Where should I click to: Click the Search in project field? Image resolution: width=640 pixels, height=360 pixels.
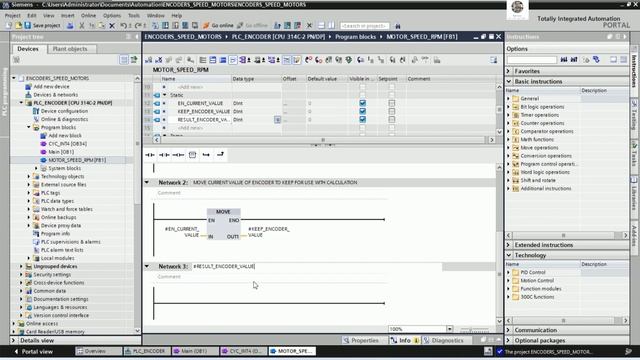364,26
